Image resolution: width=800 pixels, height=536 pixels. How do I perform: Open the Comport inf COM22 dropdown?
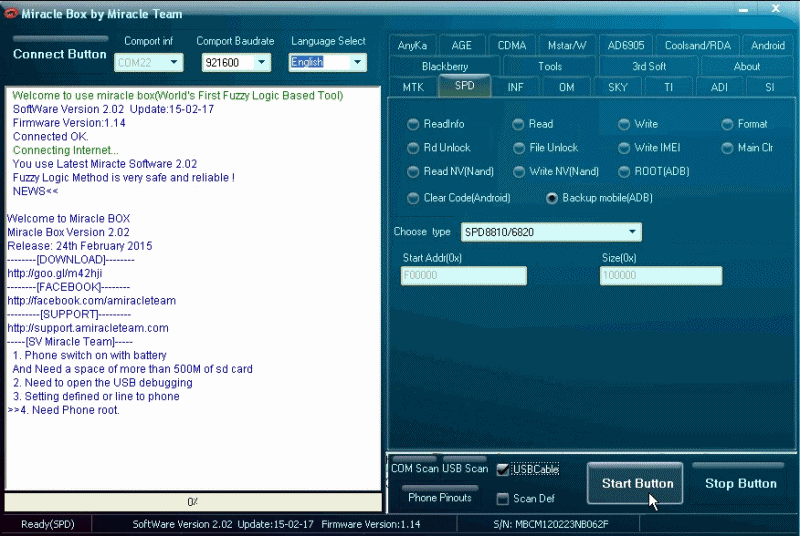(173, 62)
